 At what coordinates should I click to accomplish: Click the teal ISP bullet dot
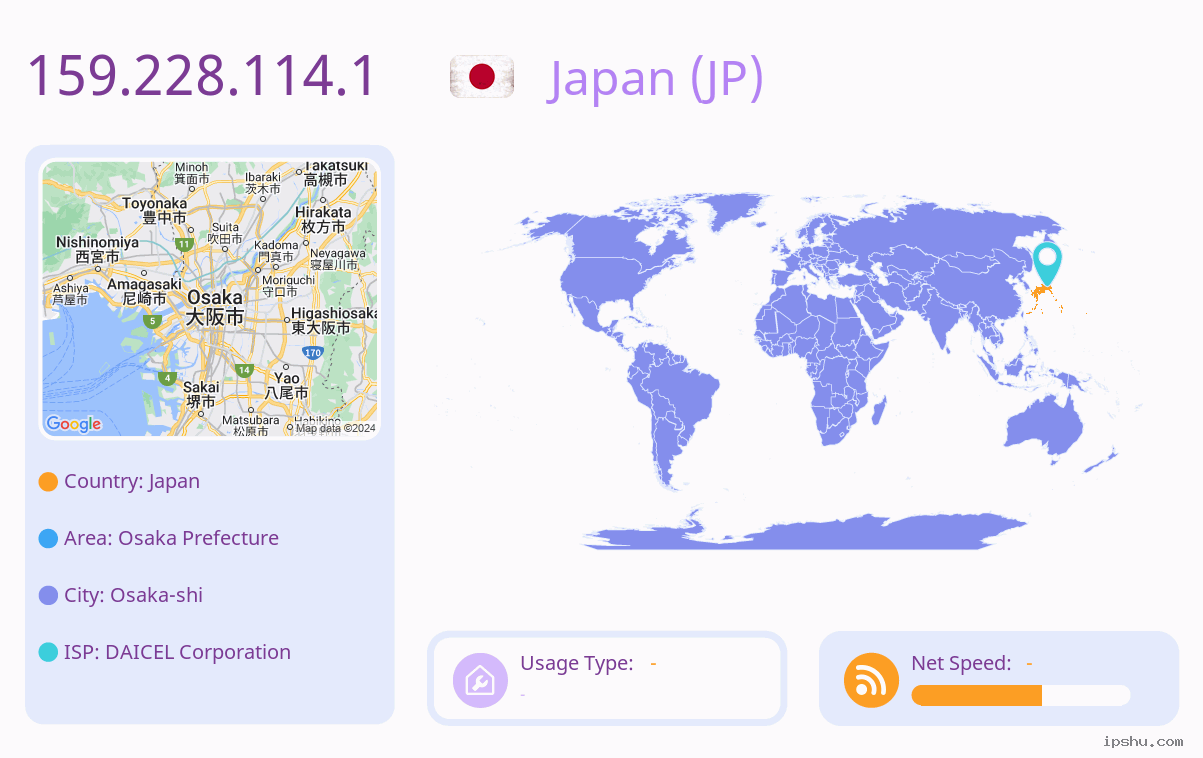point(48,653)
